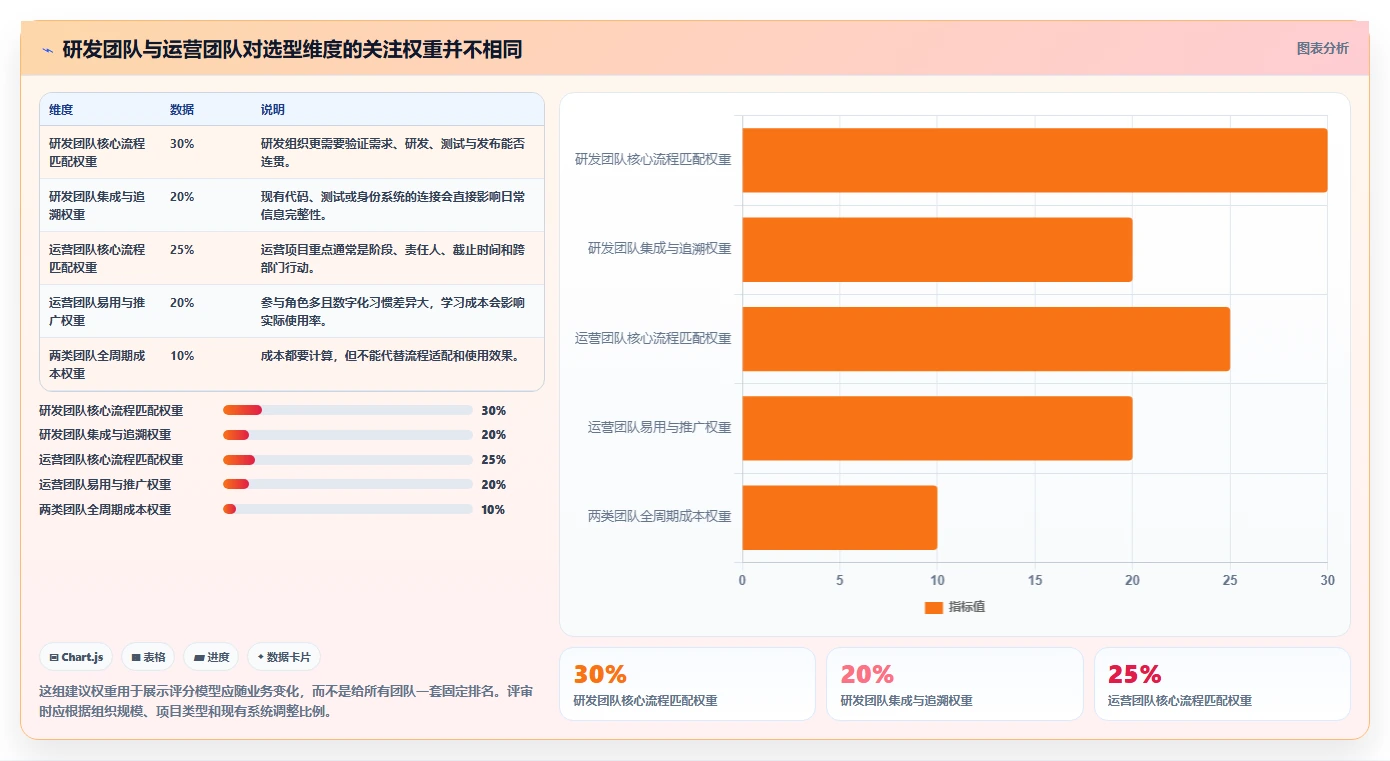Image resolution: width=1390 pixels, height=761 pixels.
Task: Click the chart bar for 研发团队核心流程匹配权重
Action: [x=1034, y=160]
